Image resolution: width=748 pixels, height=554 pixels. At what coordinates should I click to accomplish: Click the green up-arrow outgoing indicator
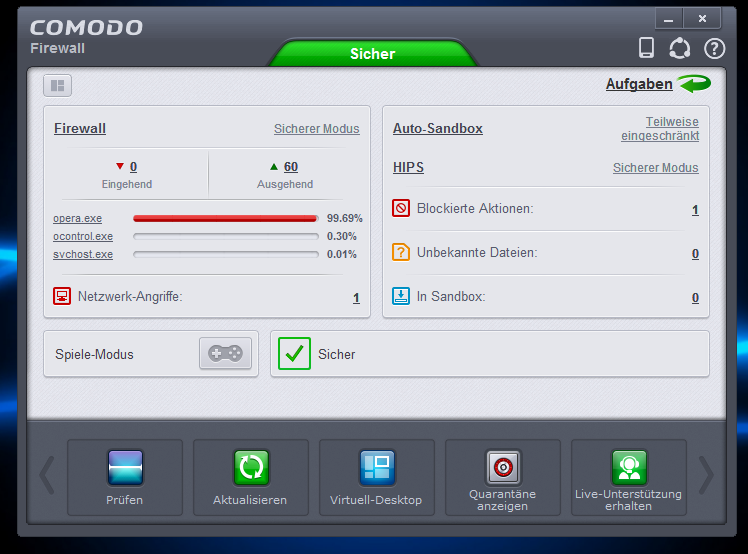point(274,166)
